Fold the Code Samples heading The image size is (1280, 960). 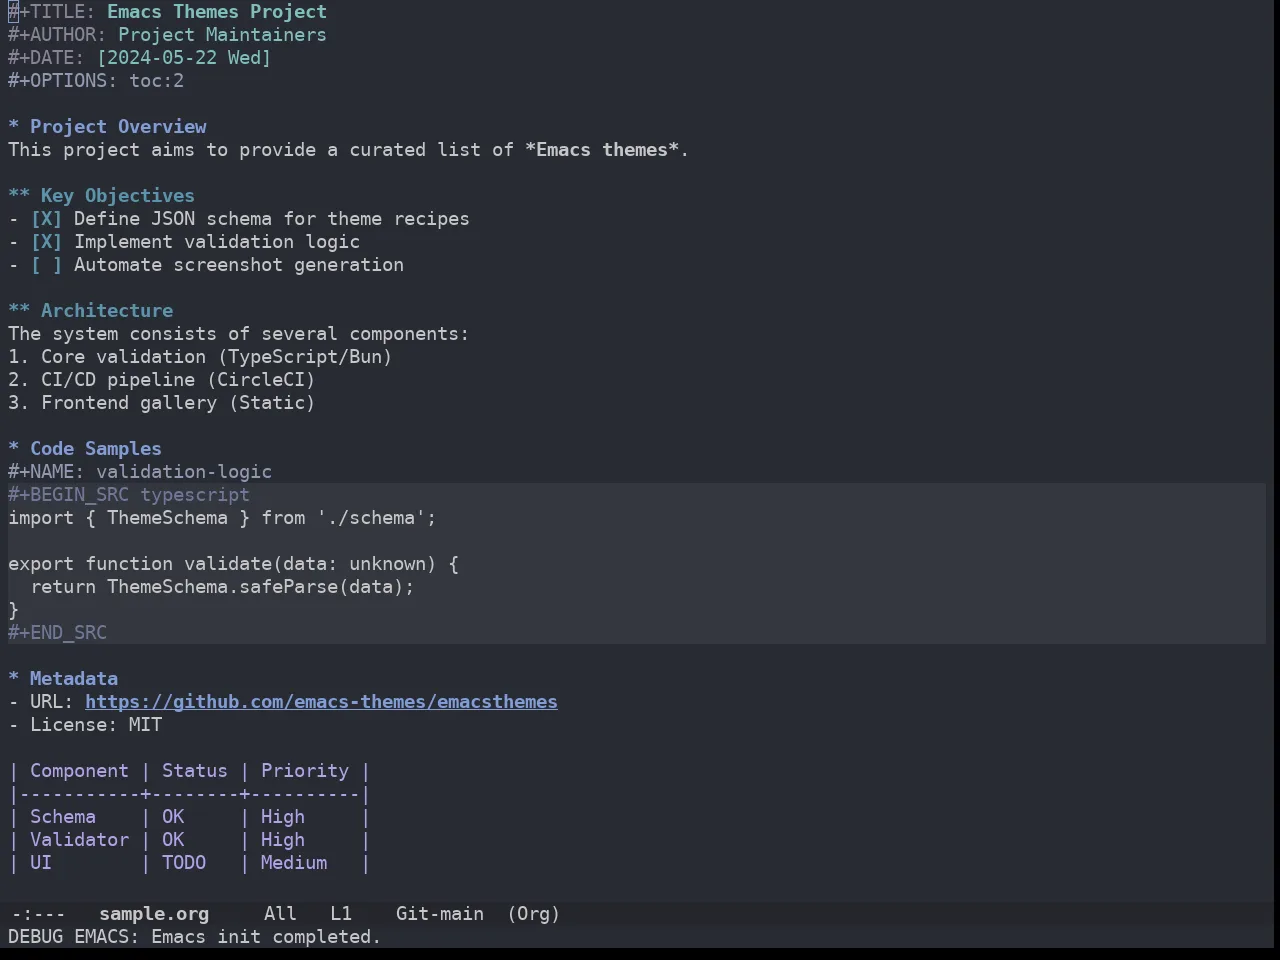(96, 449)
